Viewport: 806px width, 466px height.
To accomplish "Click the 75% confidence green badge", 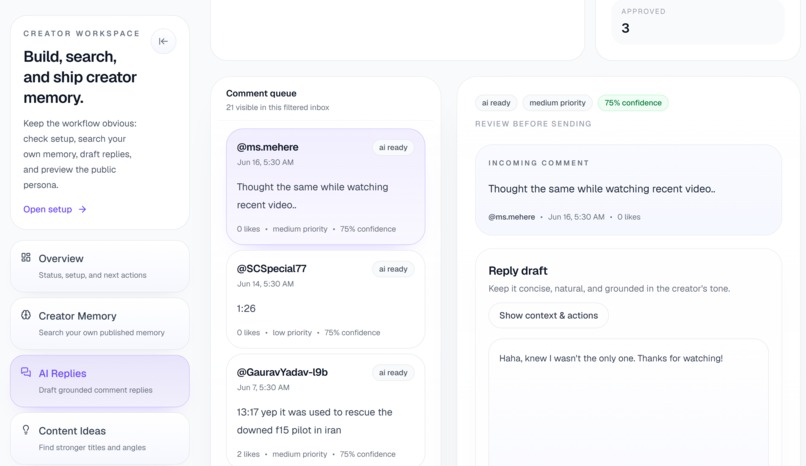I will (633, 103).
